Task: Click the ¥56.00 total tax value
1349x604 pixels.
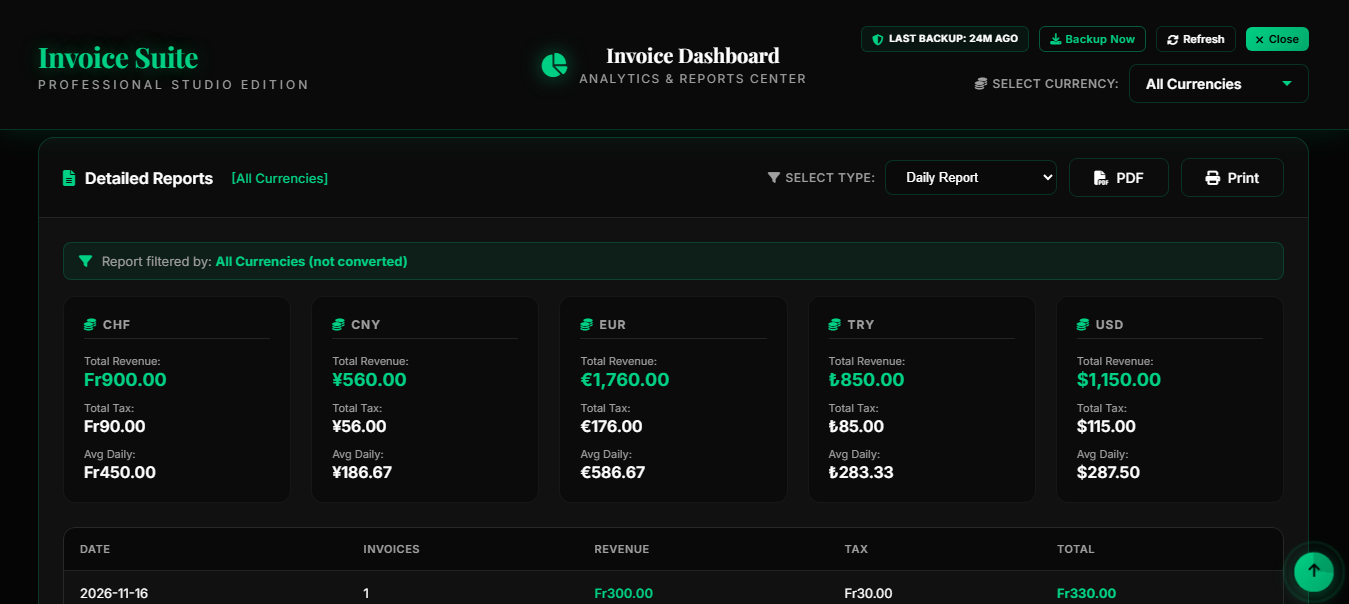Action: click(x=359, y=426)
